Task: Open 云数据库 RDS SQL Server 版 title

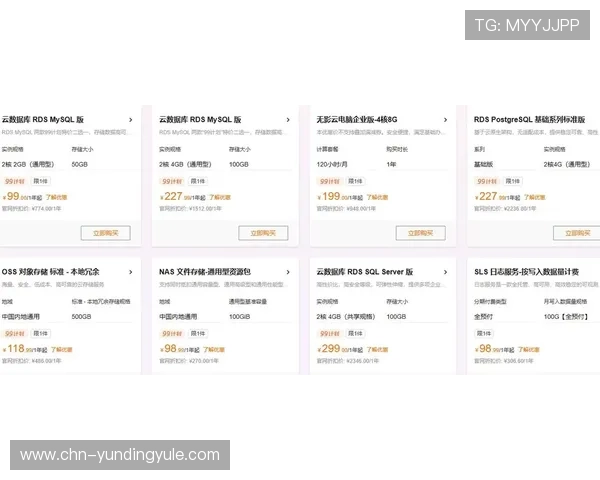Action: 365,272
